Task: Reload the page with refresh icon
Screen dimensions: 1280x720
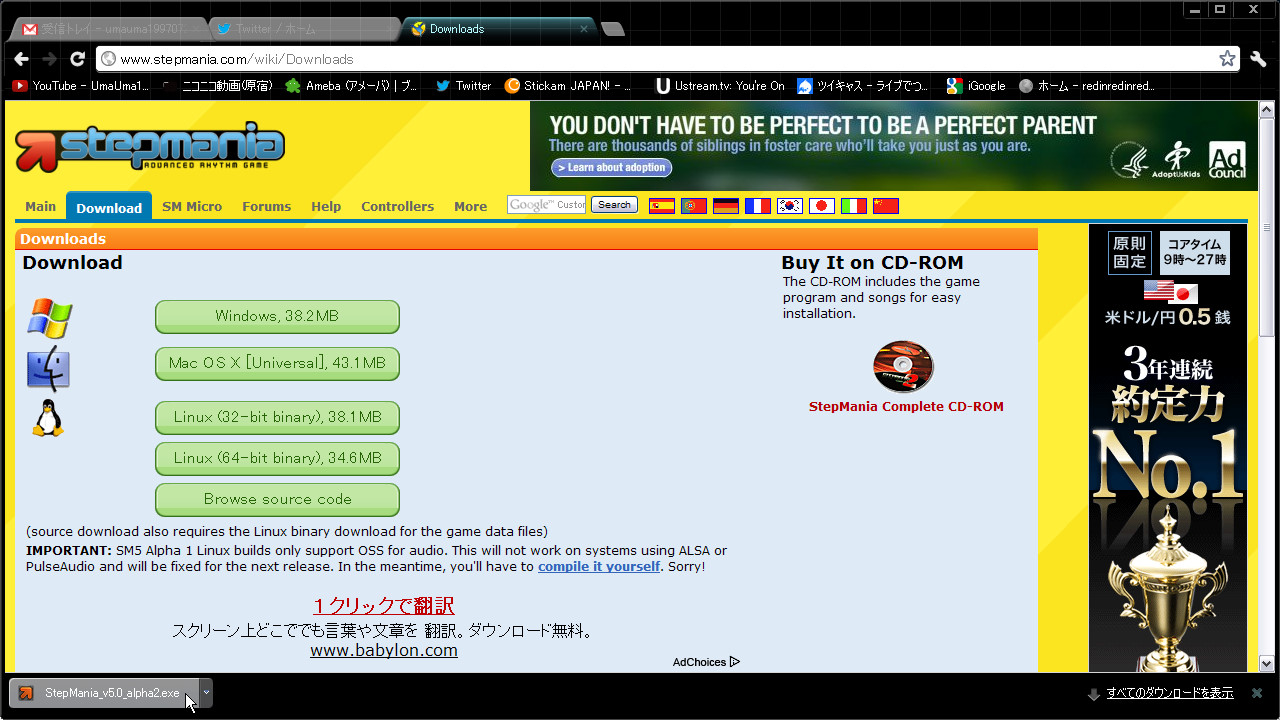Action: pyautogui.click(x=78, y=59)
